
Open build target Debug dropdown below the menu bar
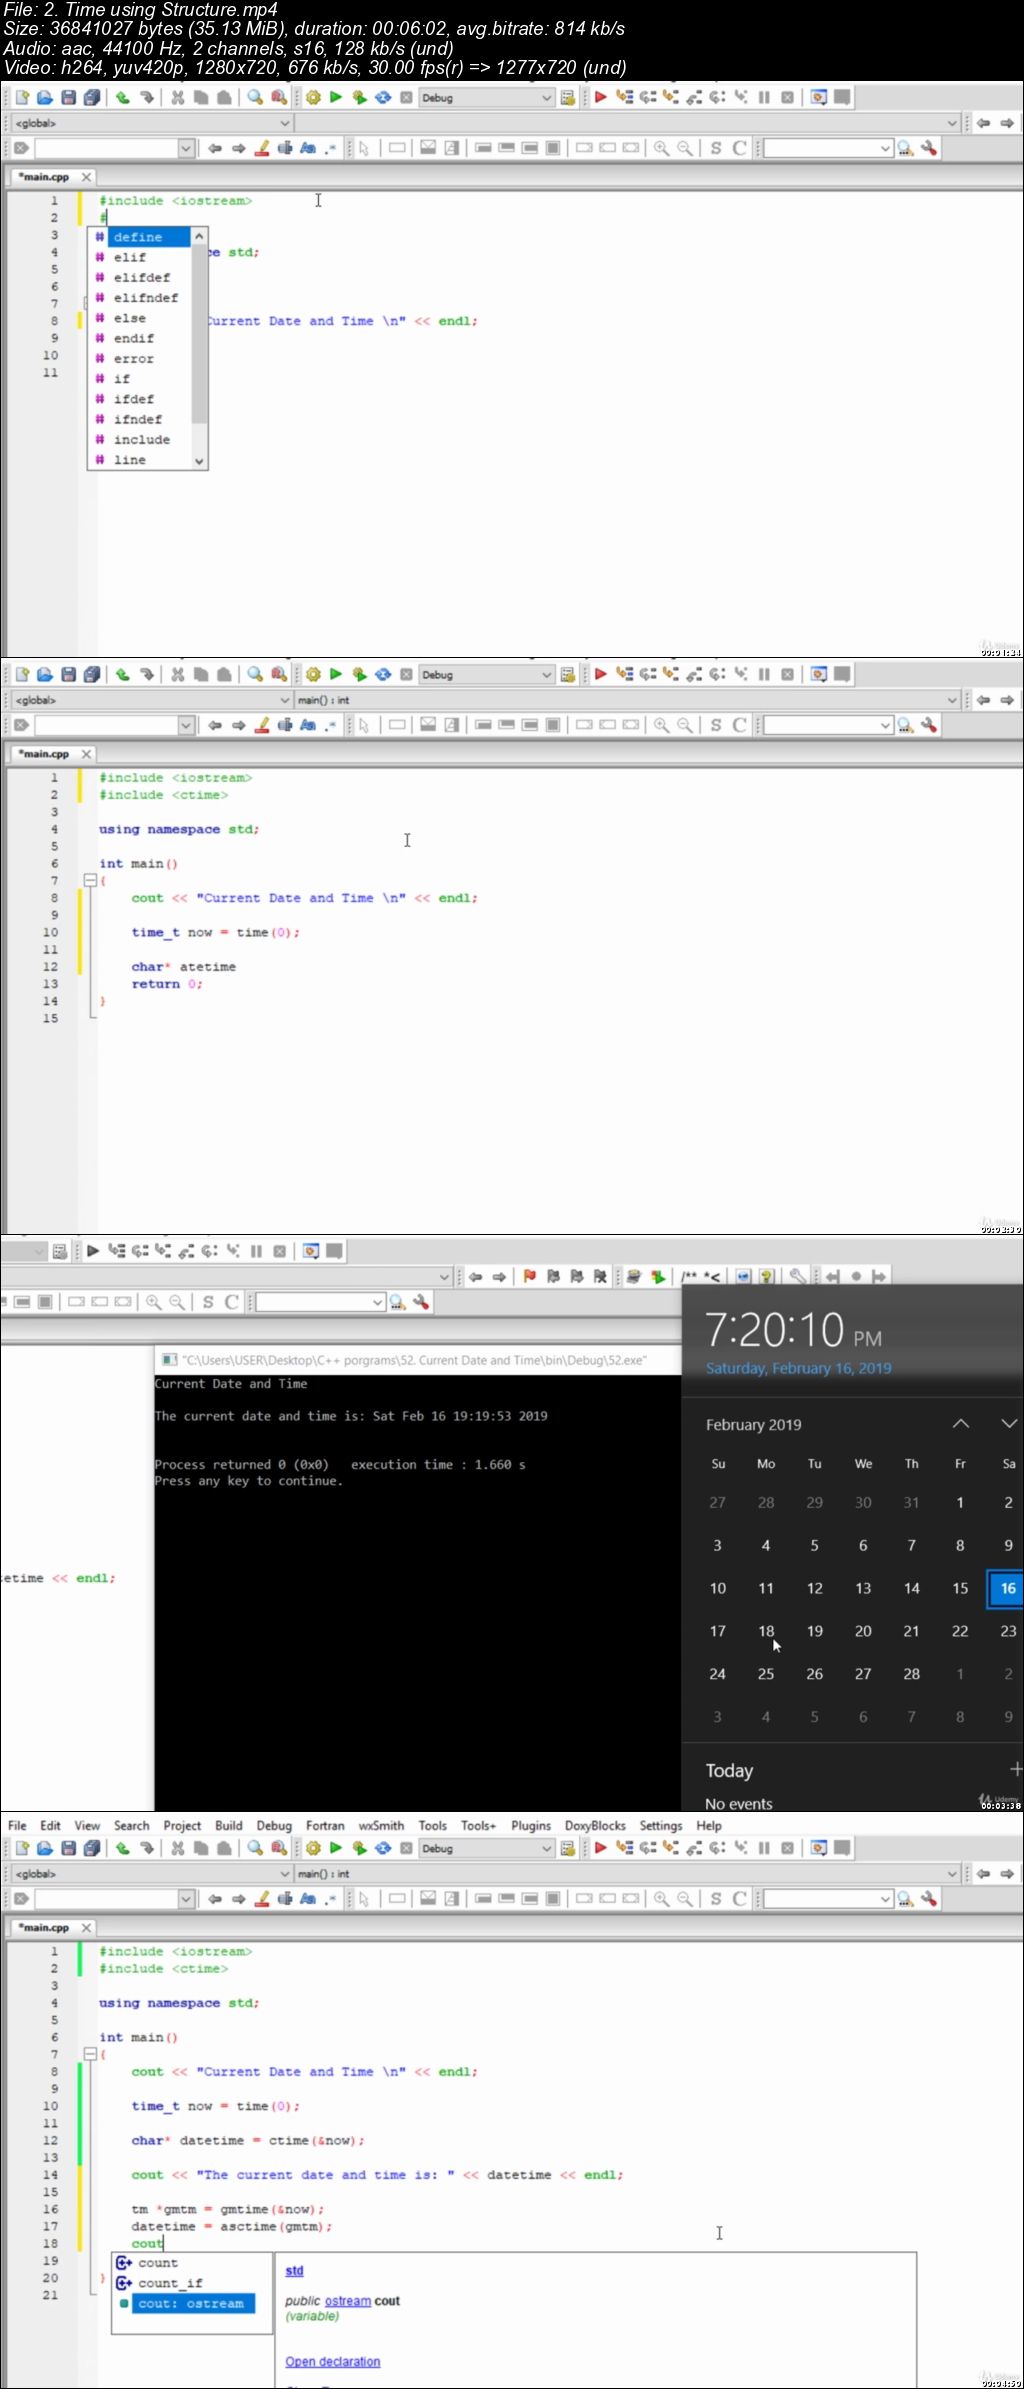point(486,1848)
